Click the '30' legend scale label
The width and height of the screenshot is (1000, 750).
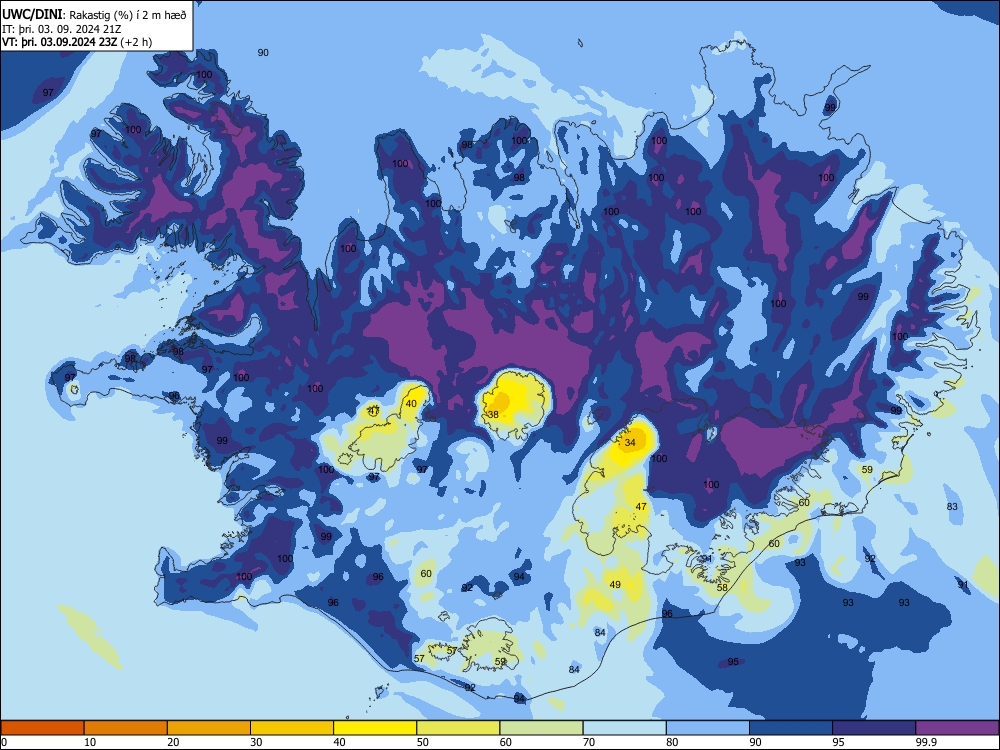[x=256, y=742]
